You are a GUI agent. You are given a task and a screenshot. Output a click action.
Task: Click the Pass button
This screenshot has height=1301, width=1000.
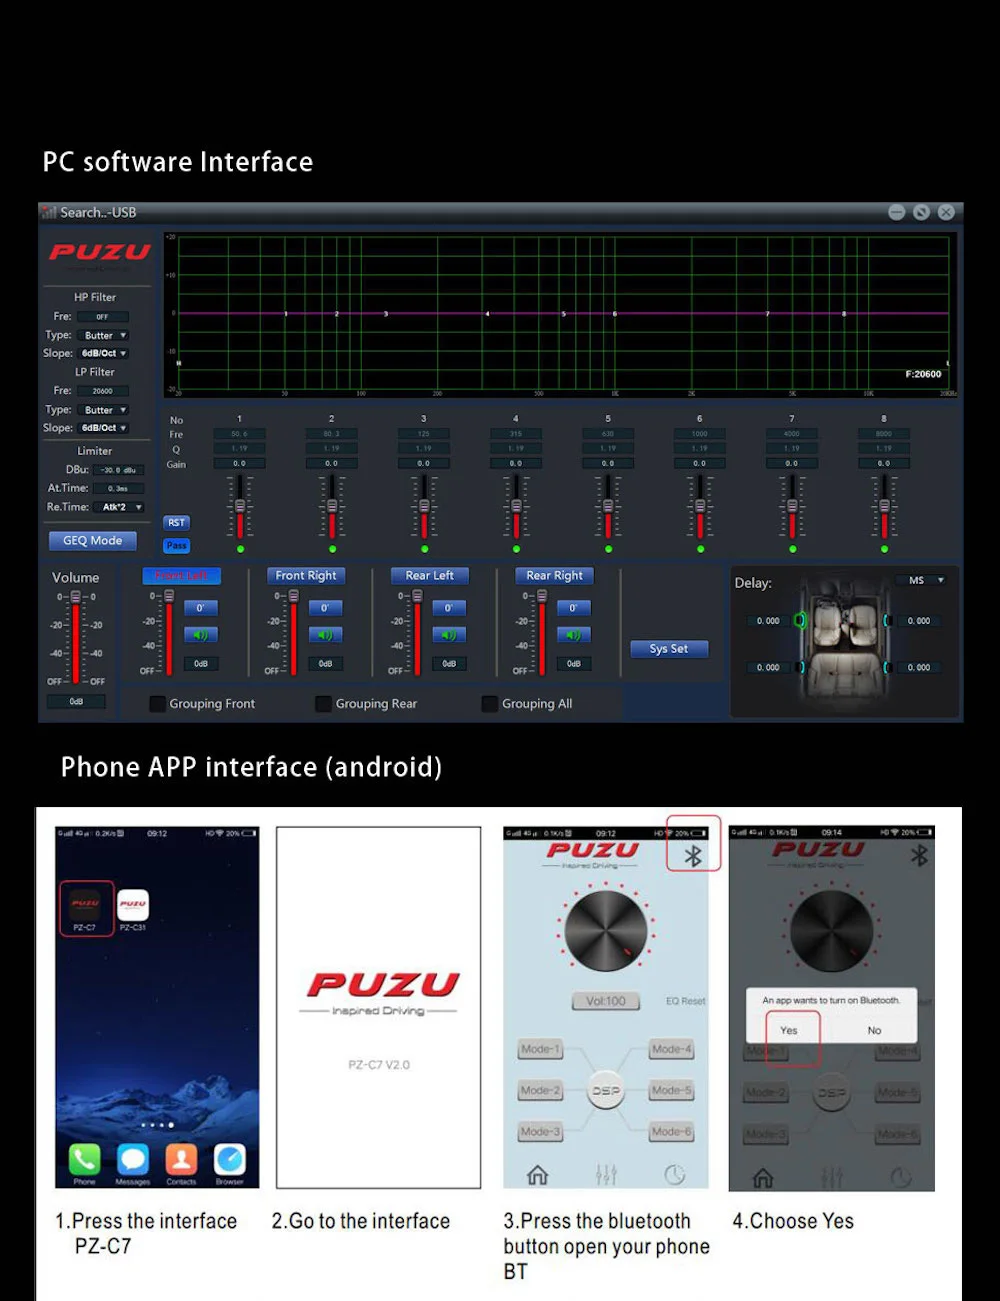tap(176, 545)
